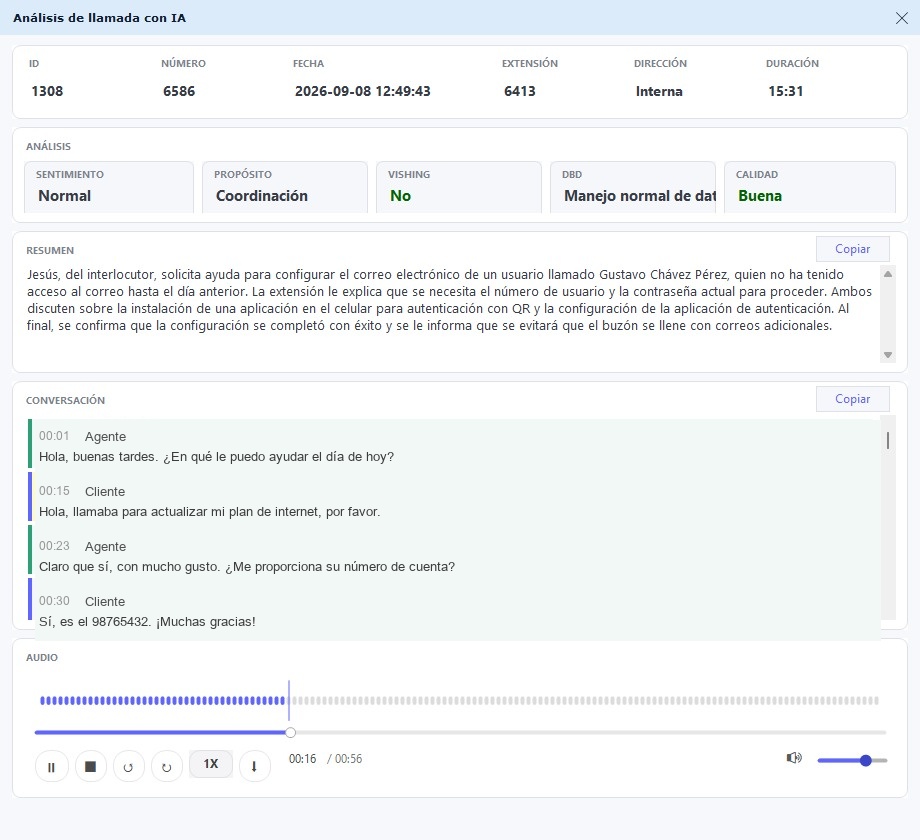
Task: Click the Dirección value Interna
Action: pyautogui.click(x=659, y=91)
